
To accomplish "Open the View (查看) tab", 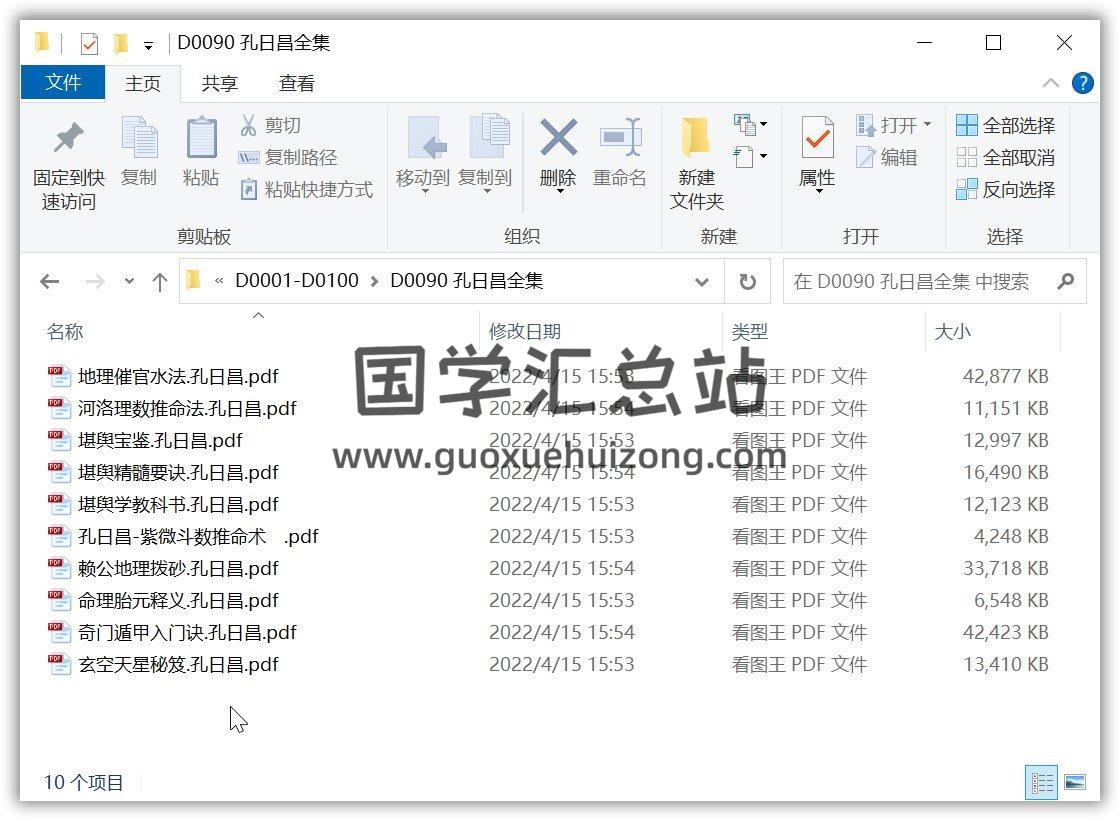I will (296, 84).
